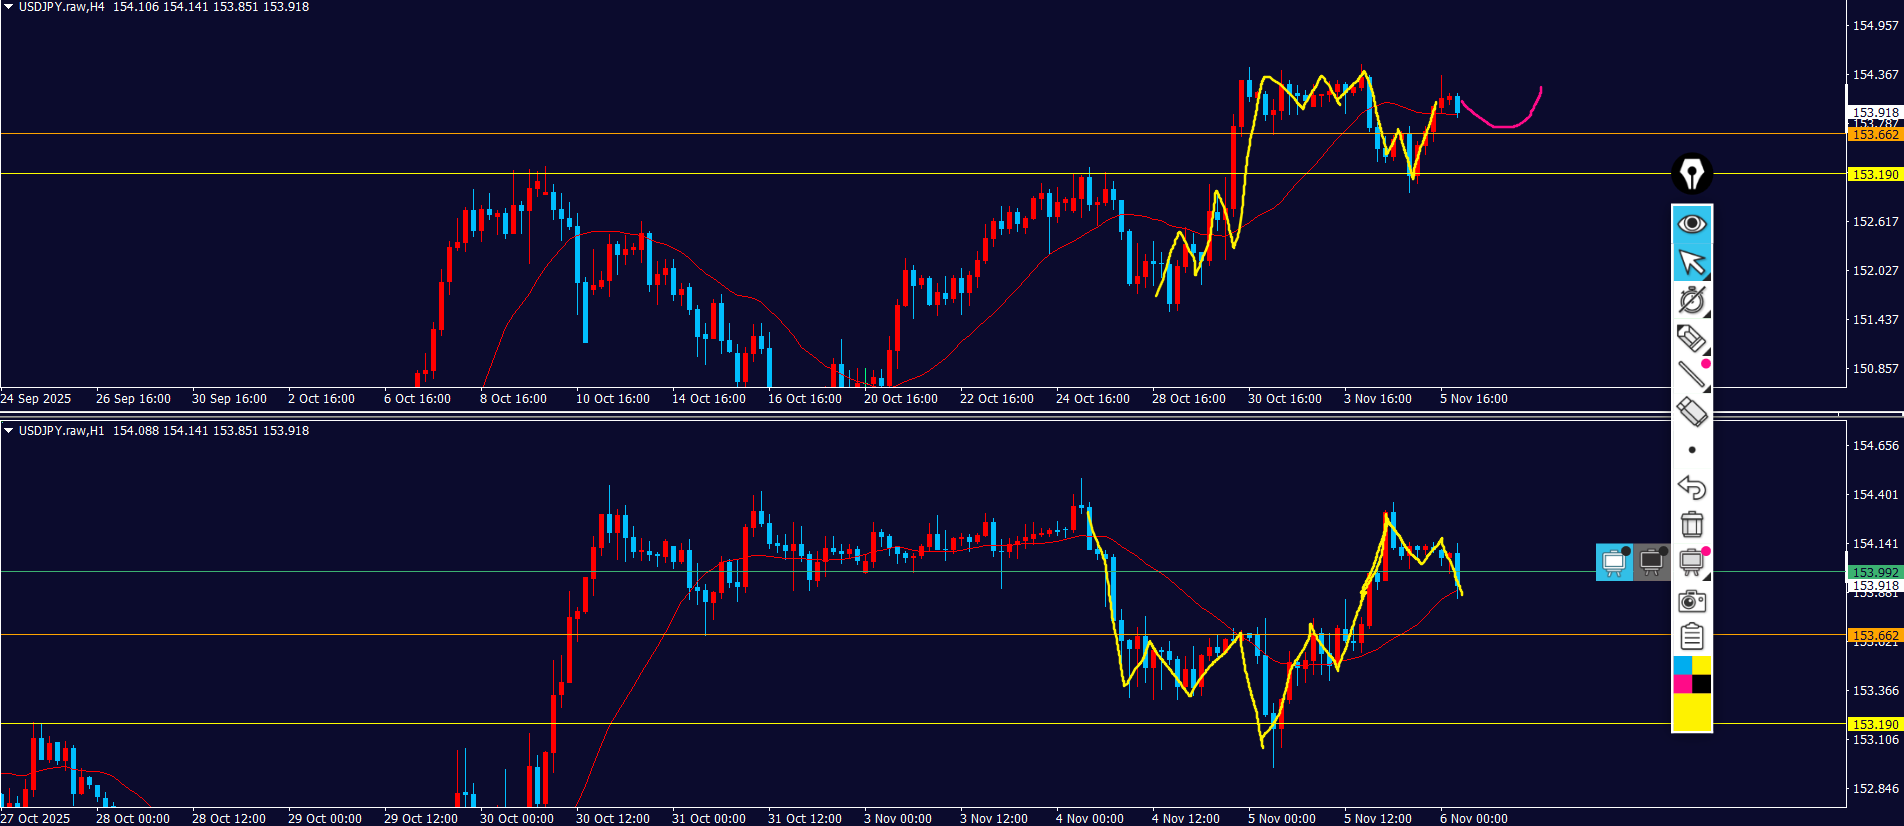Choose the line drawing tool
1904x826 pixels.
[1691, 374]
